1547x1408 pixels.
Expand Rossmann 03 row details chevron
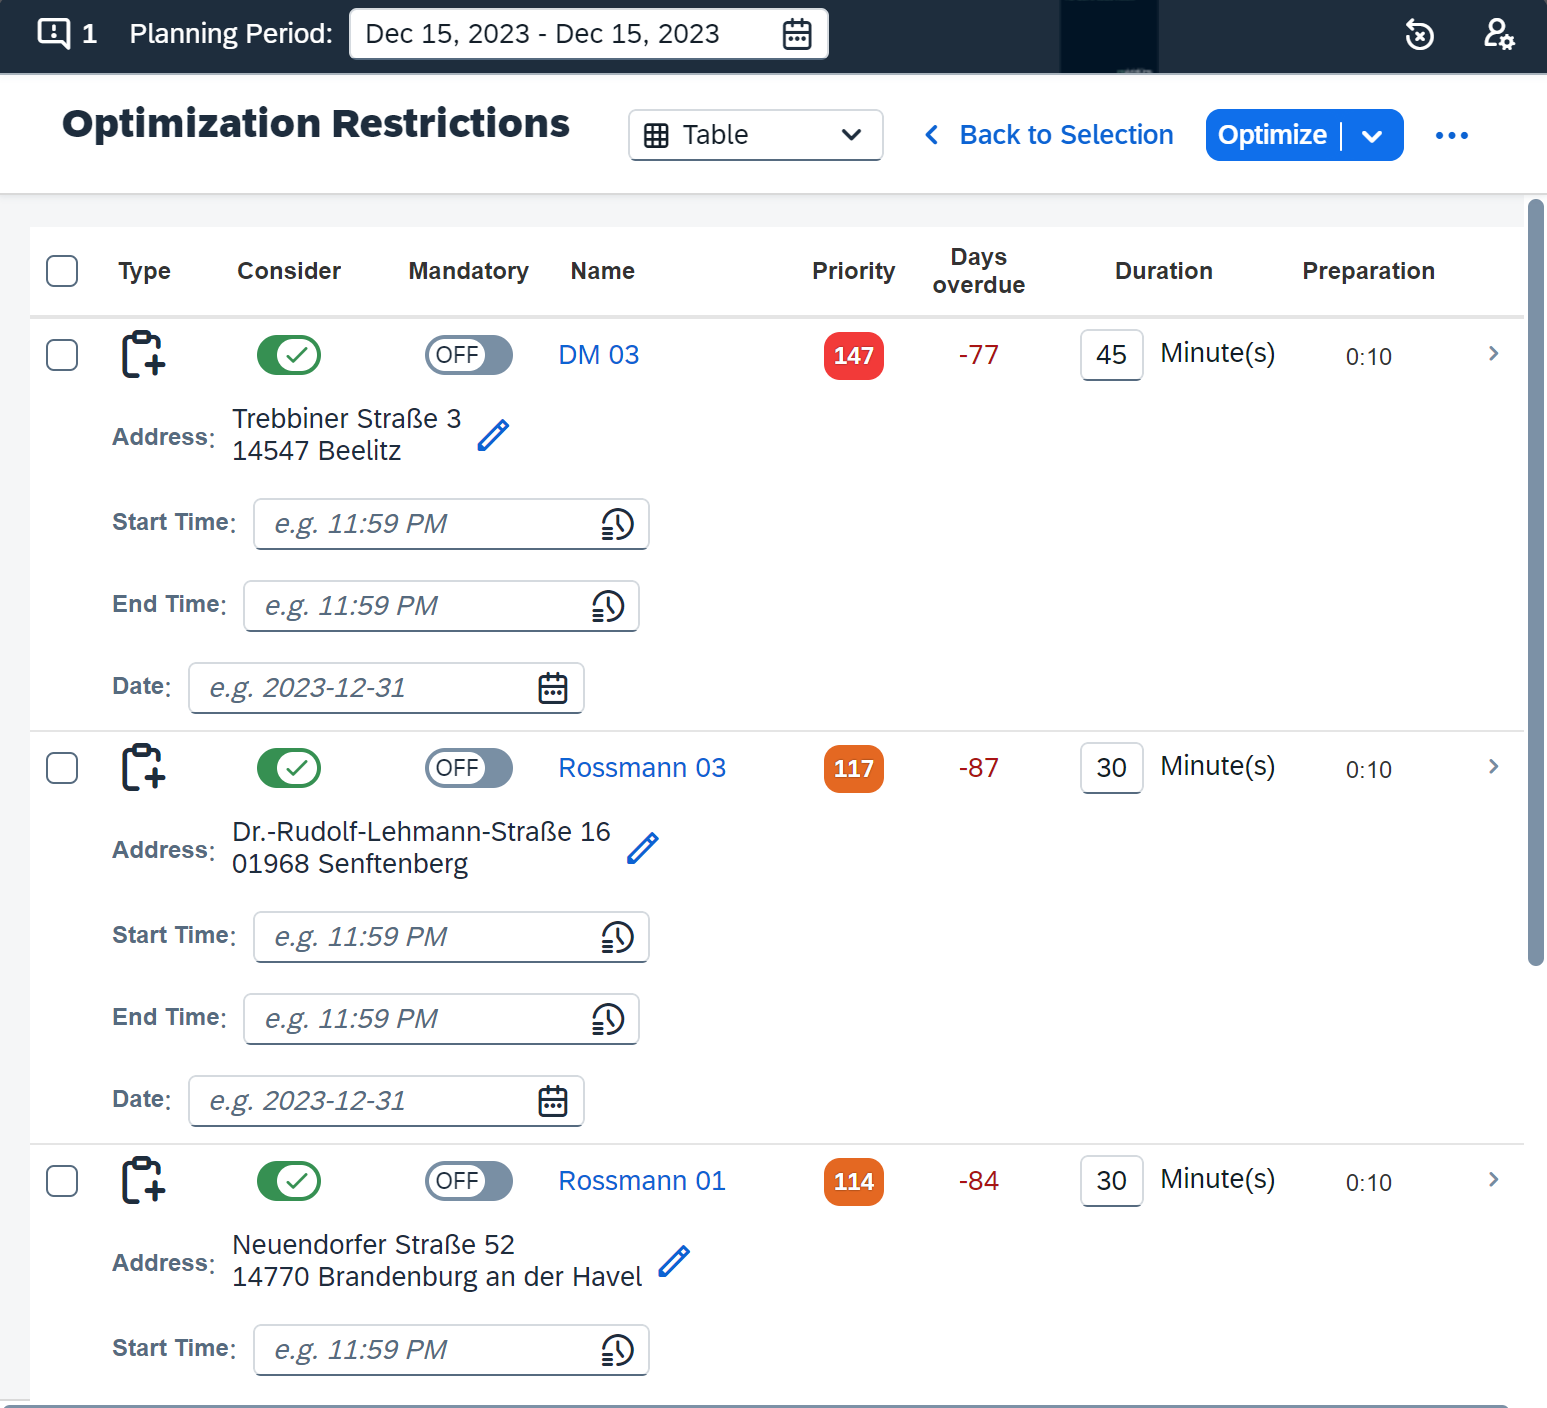click(1493, 766)
